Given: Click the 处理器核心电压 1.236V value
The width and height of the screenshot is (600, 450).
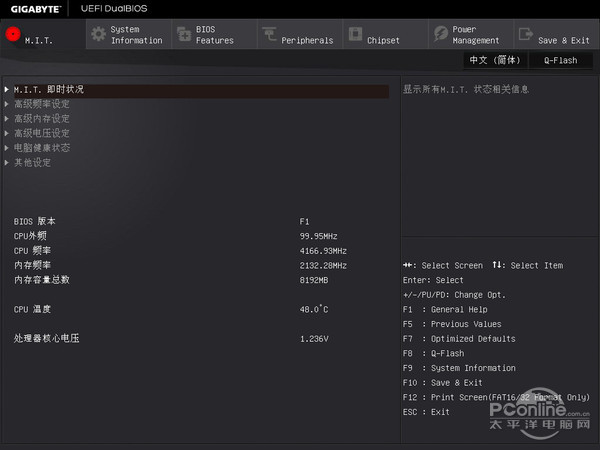Looking at the screenshot, I should [313, 338].
